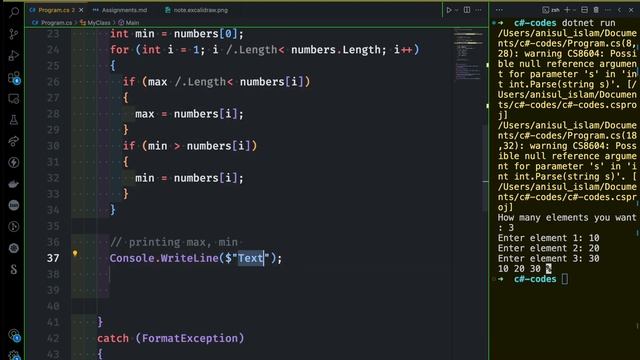
Task: Open the Run and Debug view
Action: pyautogui.click(x=14, y=55)
